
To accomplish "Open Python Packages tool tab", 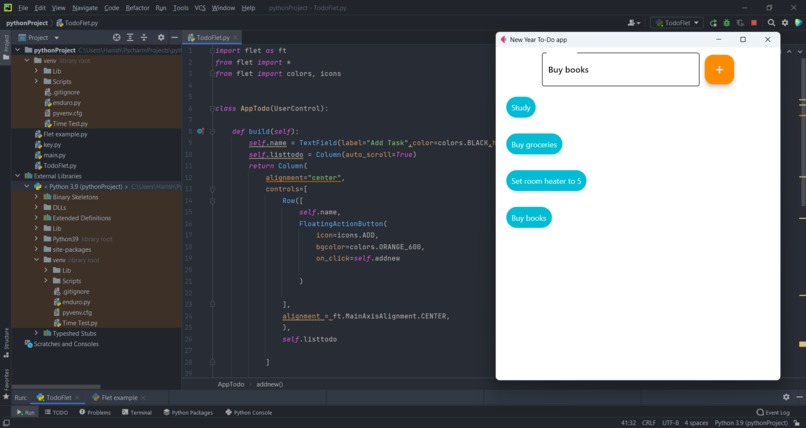I will (188, 413).
